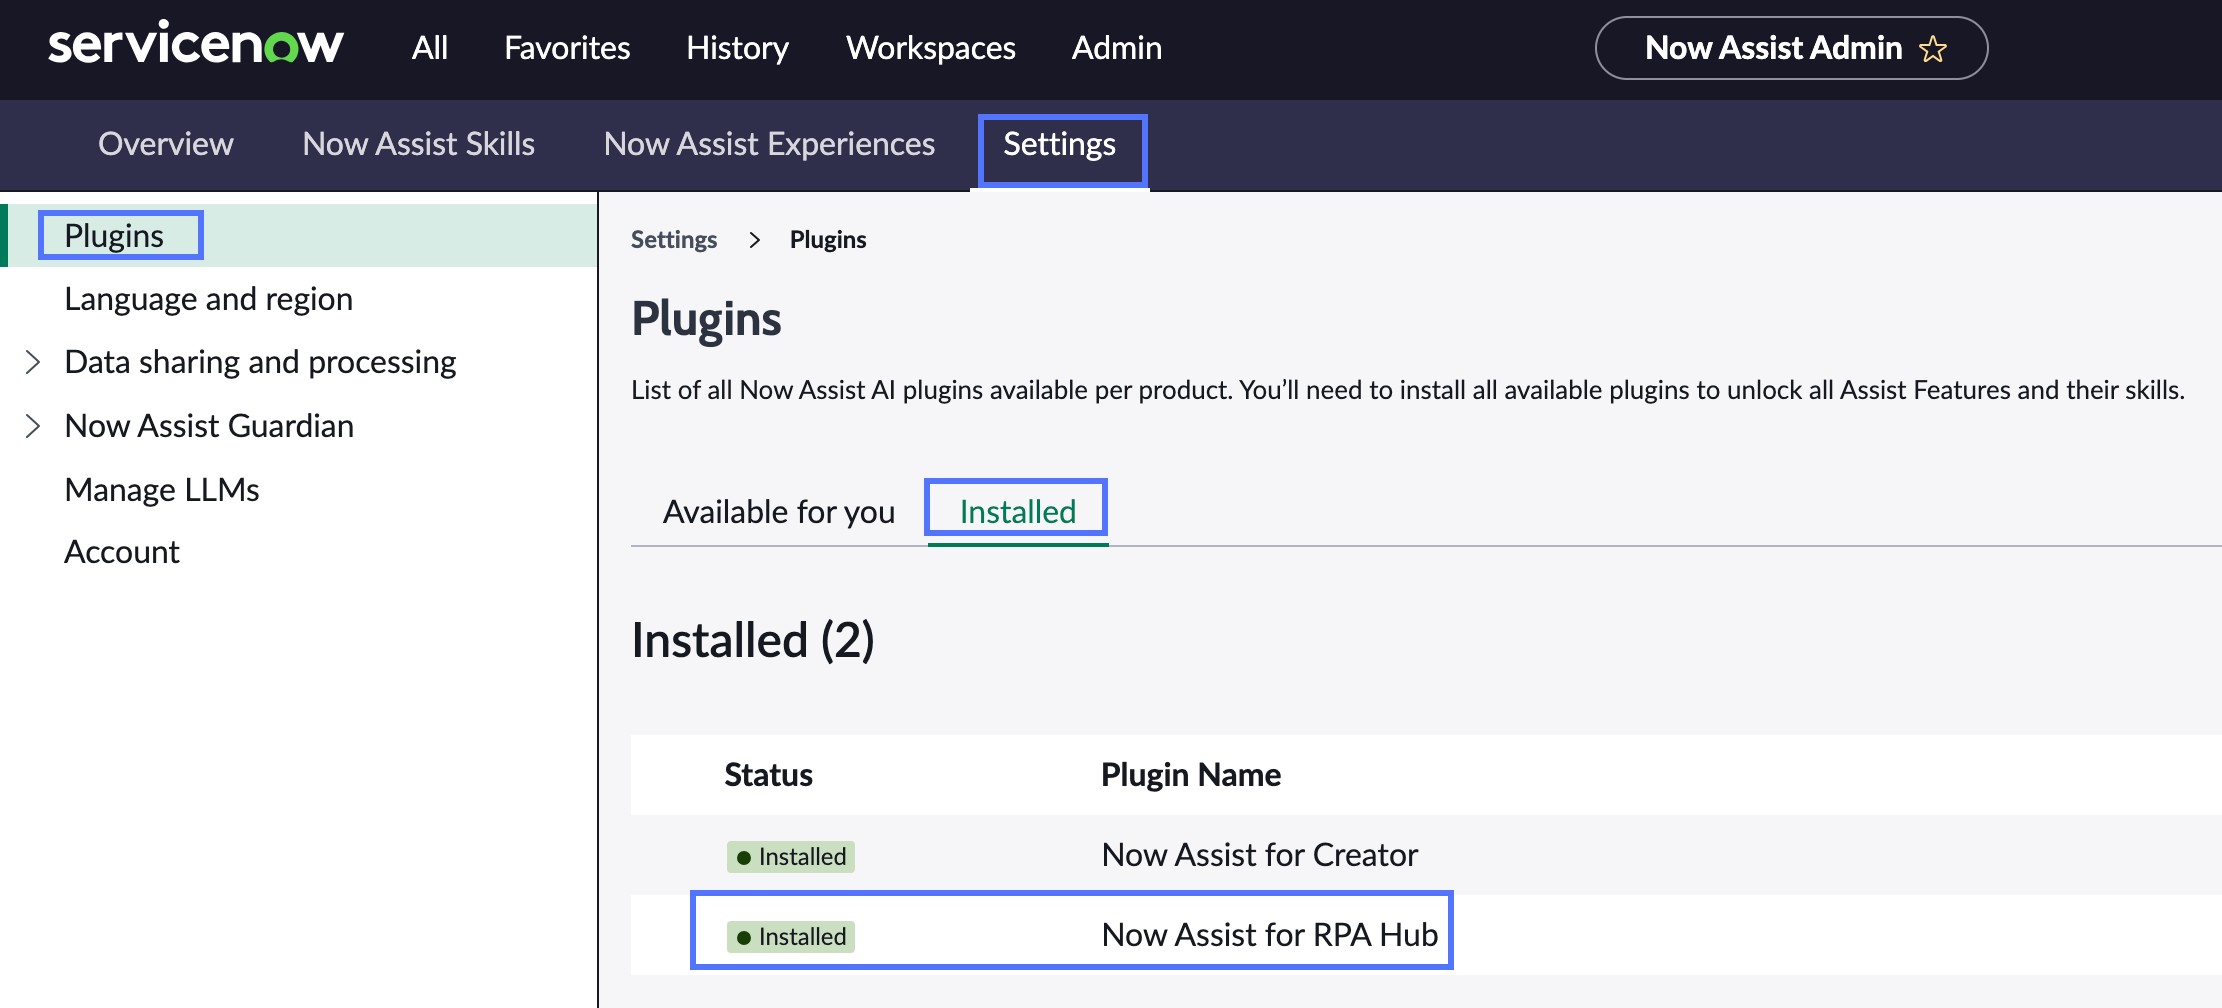This screenshot has width=2222, height=1008.
Task: Click Installed badge for Now Assist for RPA Hub
Action: (x=791, y=937)
